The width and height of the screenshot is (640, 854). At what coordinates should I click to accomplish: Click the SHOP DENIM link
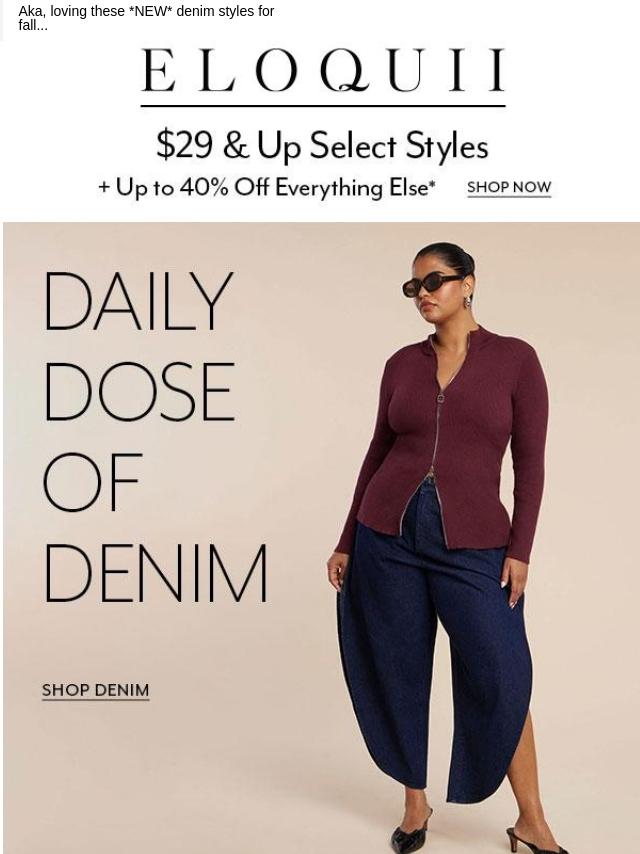(96, 690)
